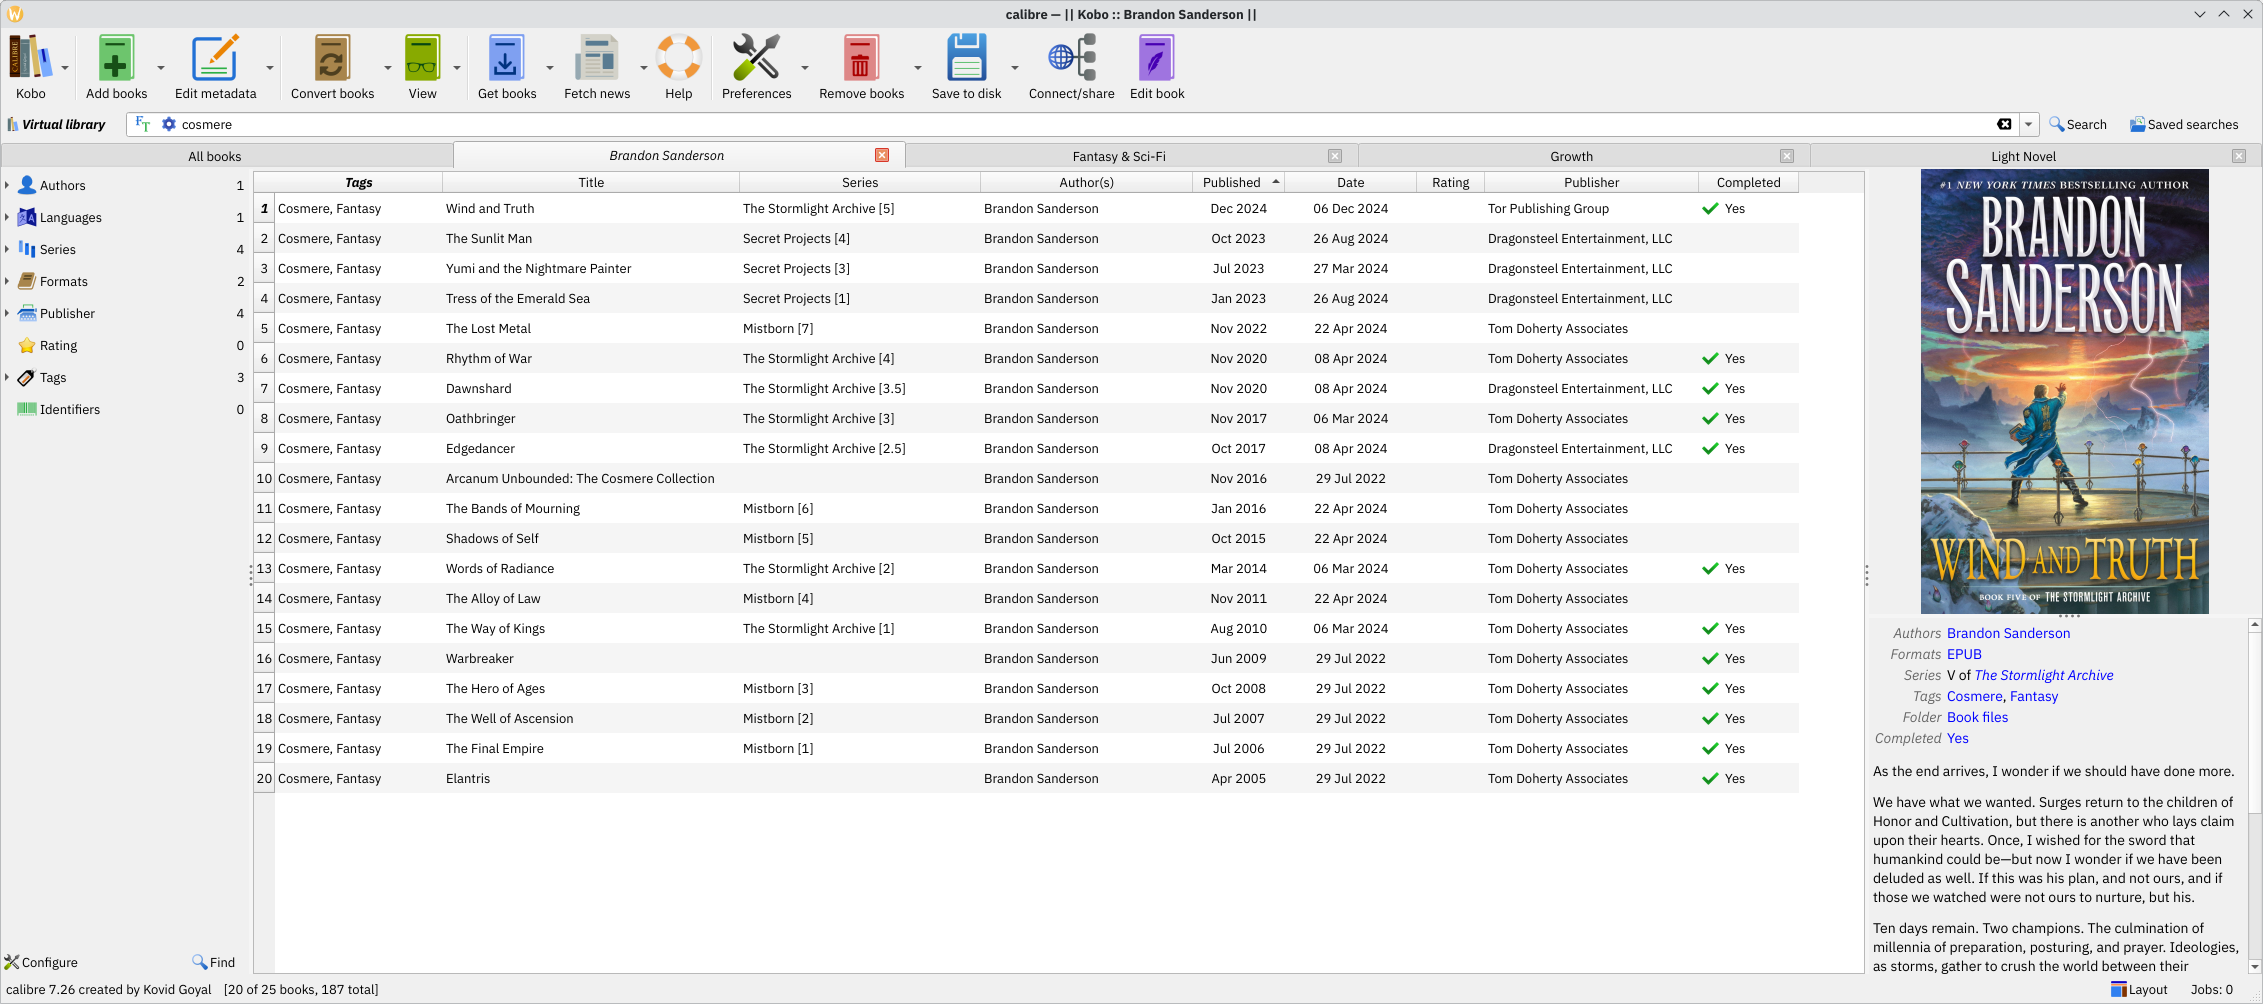Open the Virtual library button
Image resolution: width=2263 pixels, height=1004 pixels.
coord(56,124)
